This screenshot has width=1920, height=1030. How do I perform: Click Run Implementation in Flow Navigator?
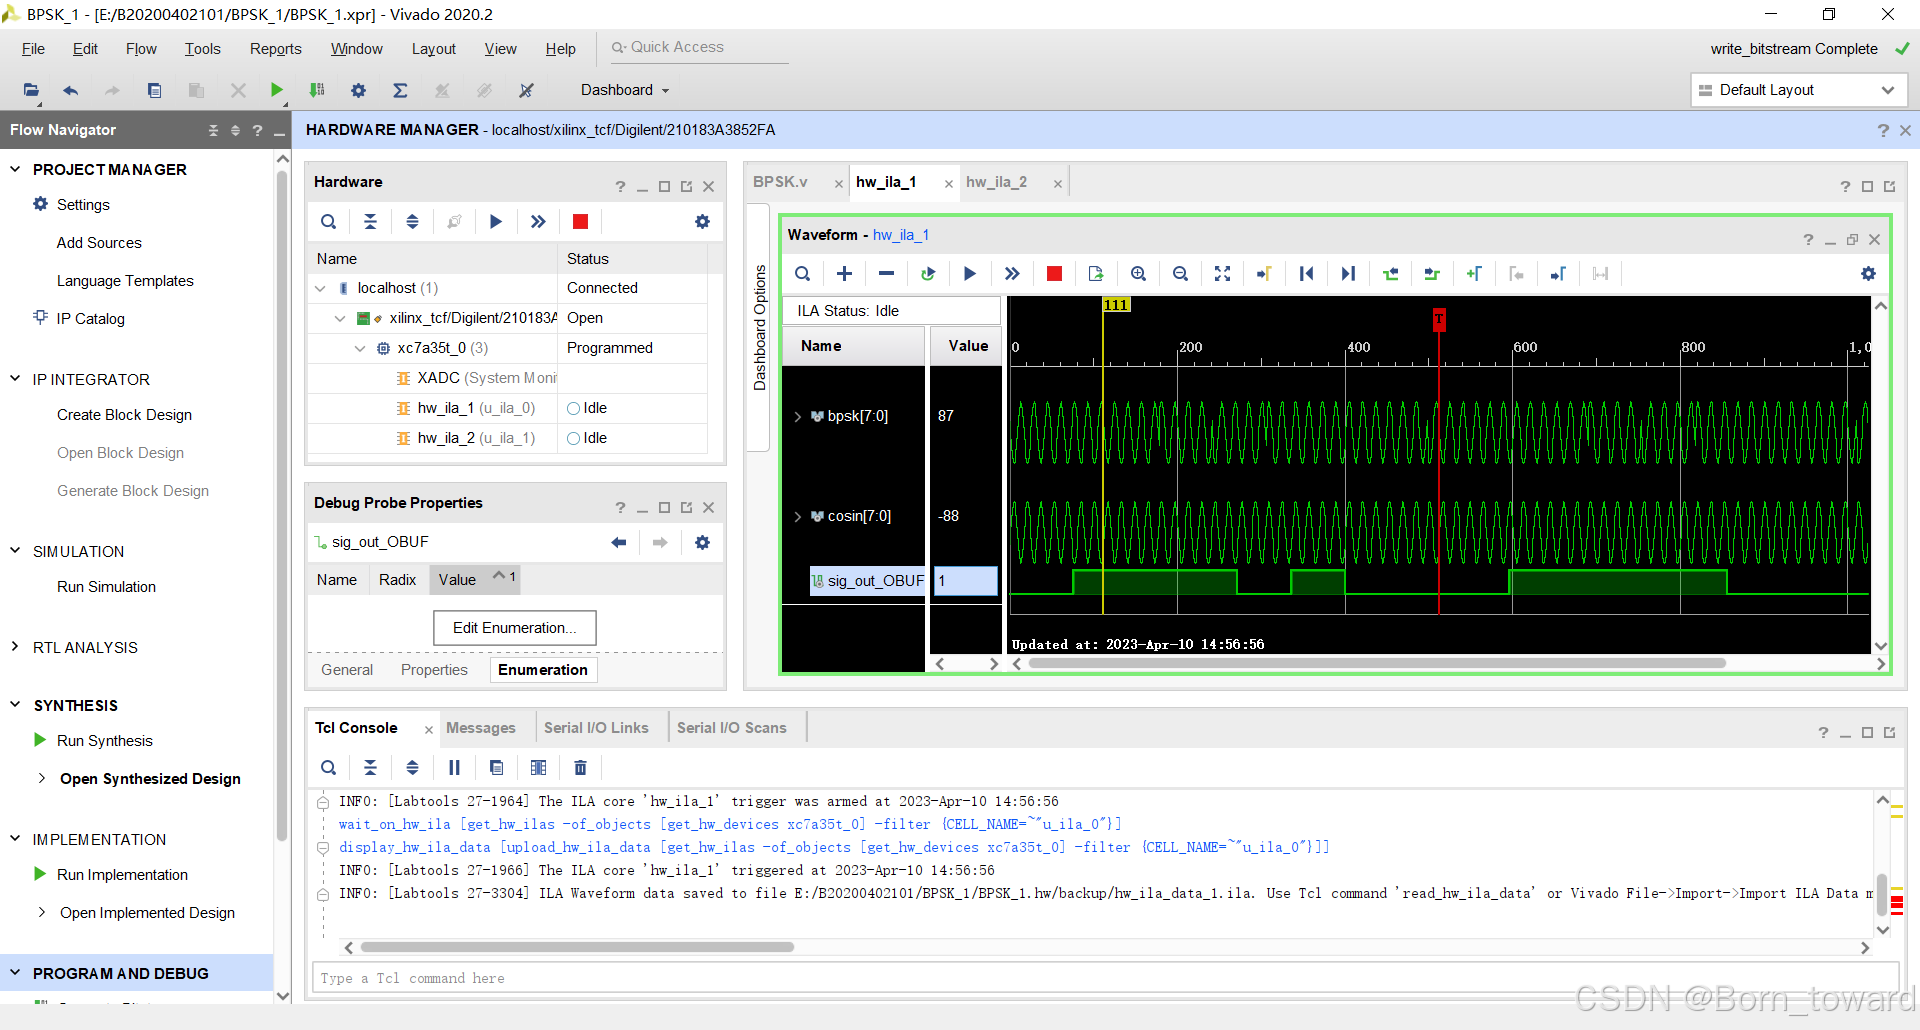122,875
